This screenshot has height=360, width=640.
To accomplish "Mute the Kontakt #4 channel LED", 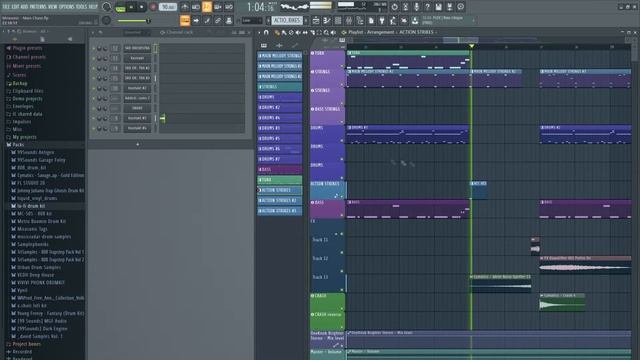I will click(x=93, y=128).
